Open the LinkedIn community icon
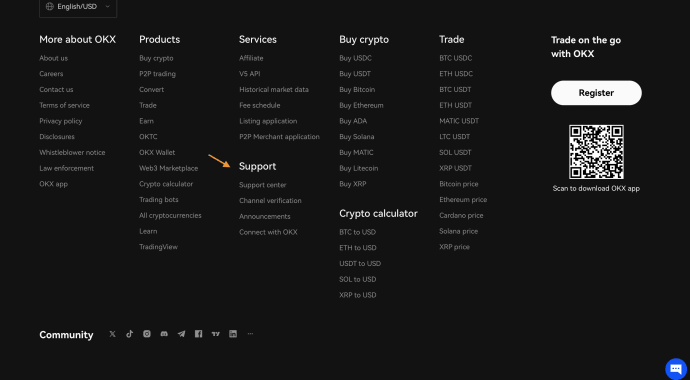 [x=233, y=334]
